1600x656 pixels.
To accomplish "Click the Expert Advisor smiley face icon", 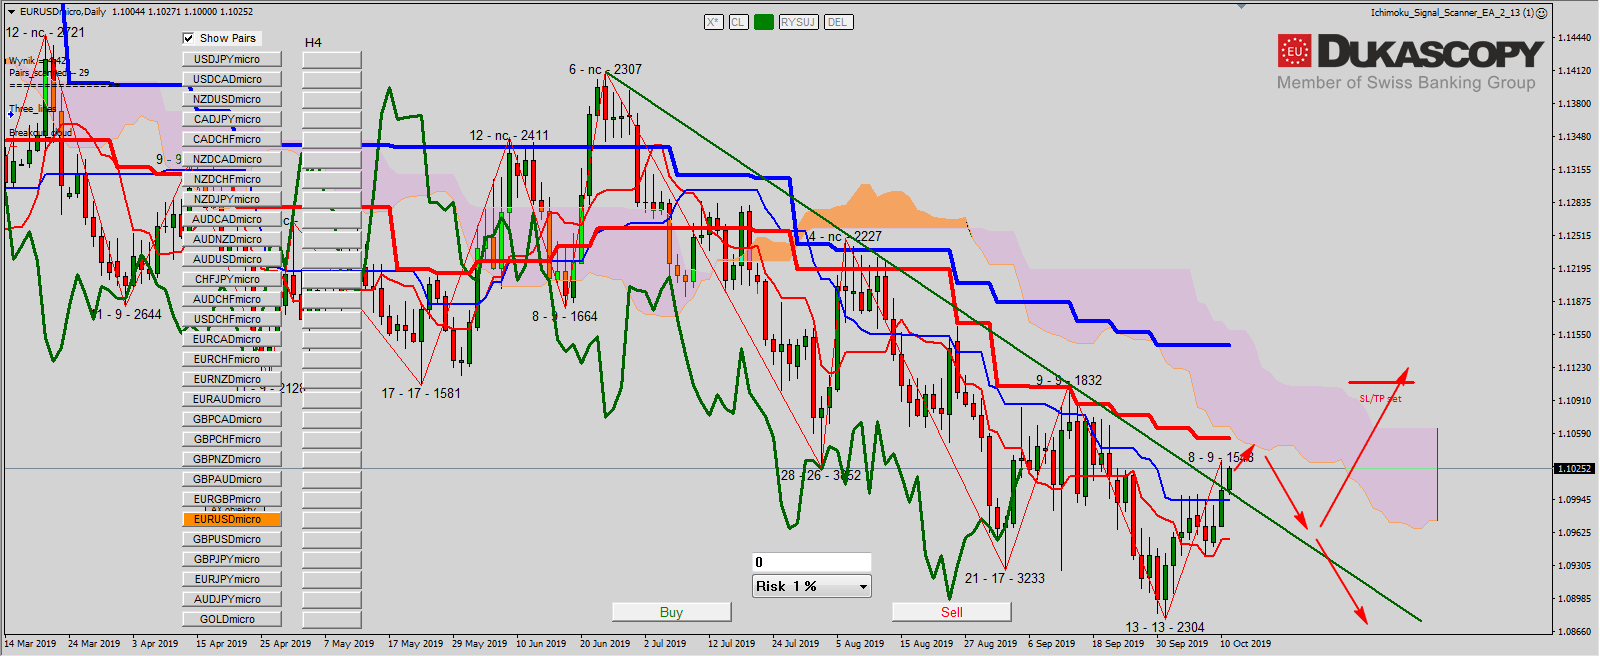I will click(1542, 13).
